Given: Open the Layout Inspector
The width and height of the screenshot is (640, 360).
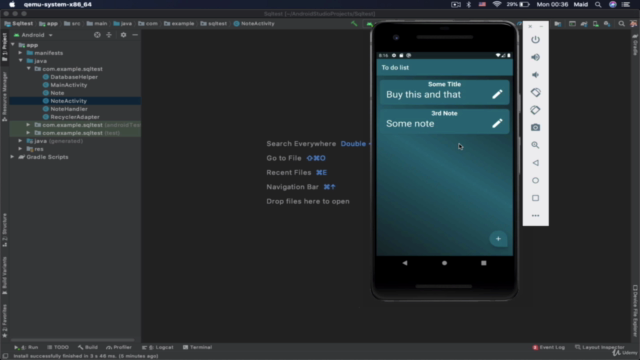Looking at the screenshot, I should pos(600,347).
